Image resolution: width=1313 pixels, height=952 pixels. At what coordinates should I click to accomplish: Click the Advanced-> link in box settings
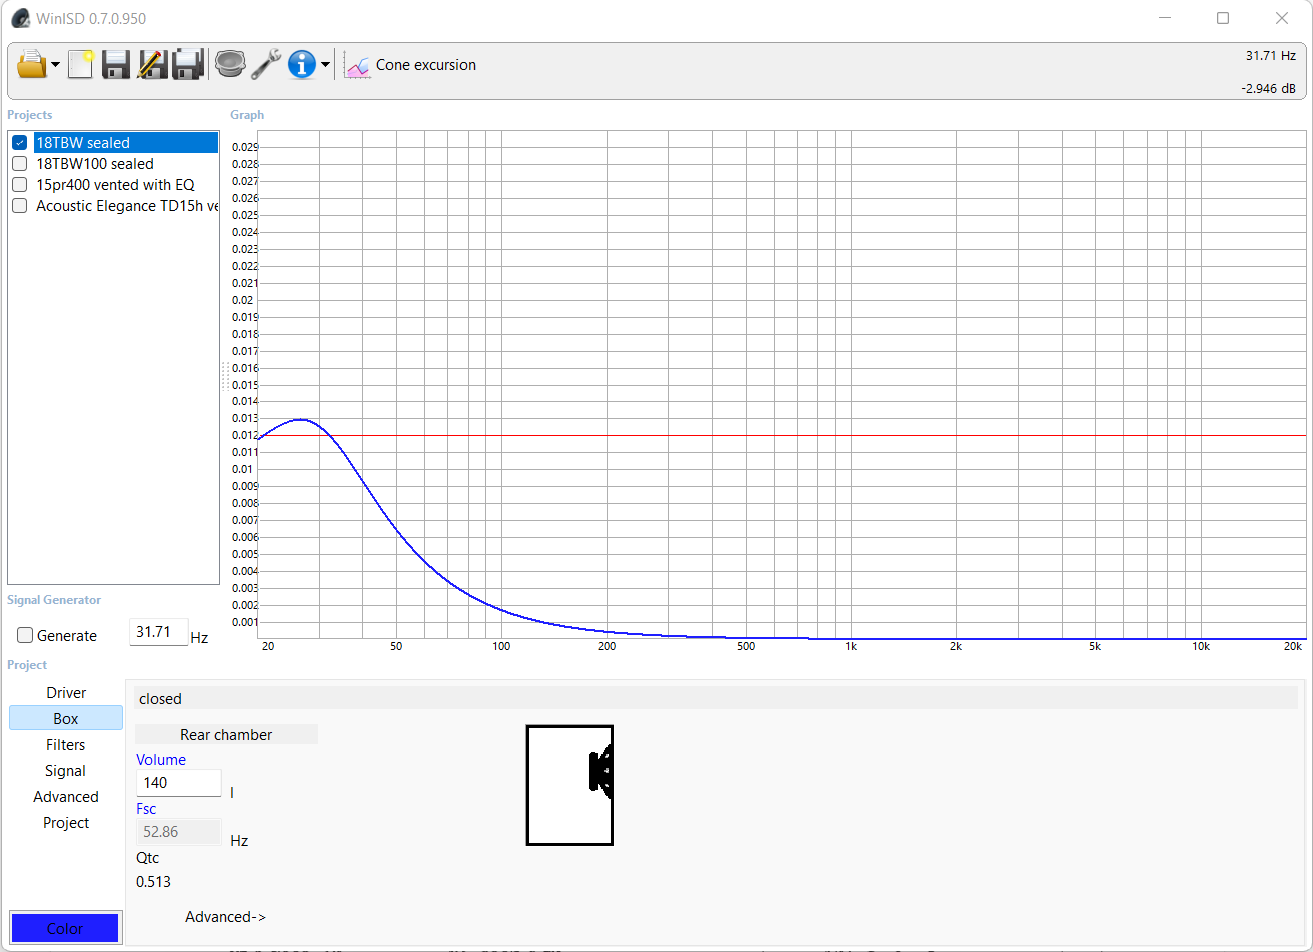[x=226, y=917]
